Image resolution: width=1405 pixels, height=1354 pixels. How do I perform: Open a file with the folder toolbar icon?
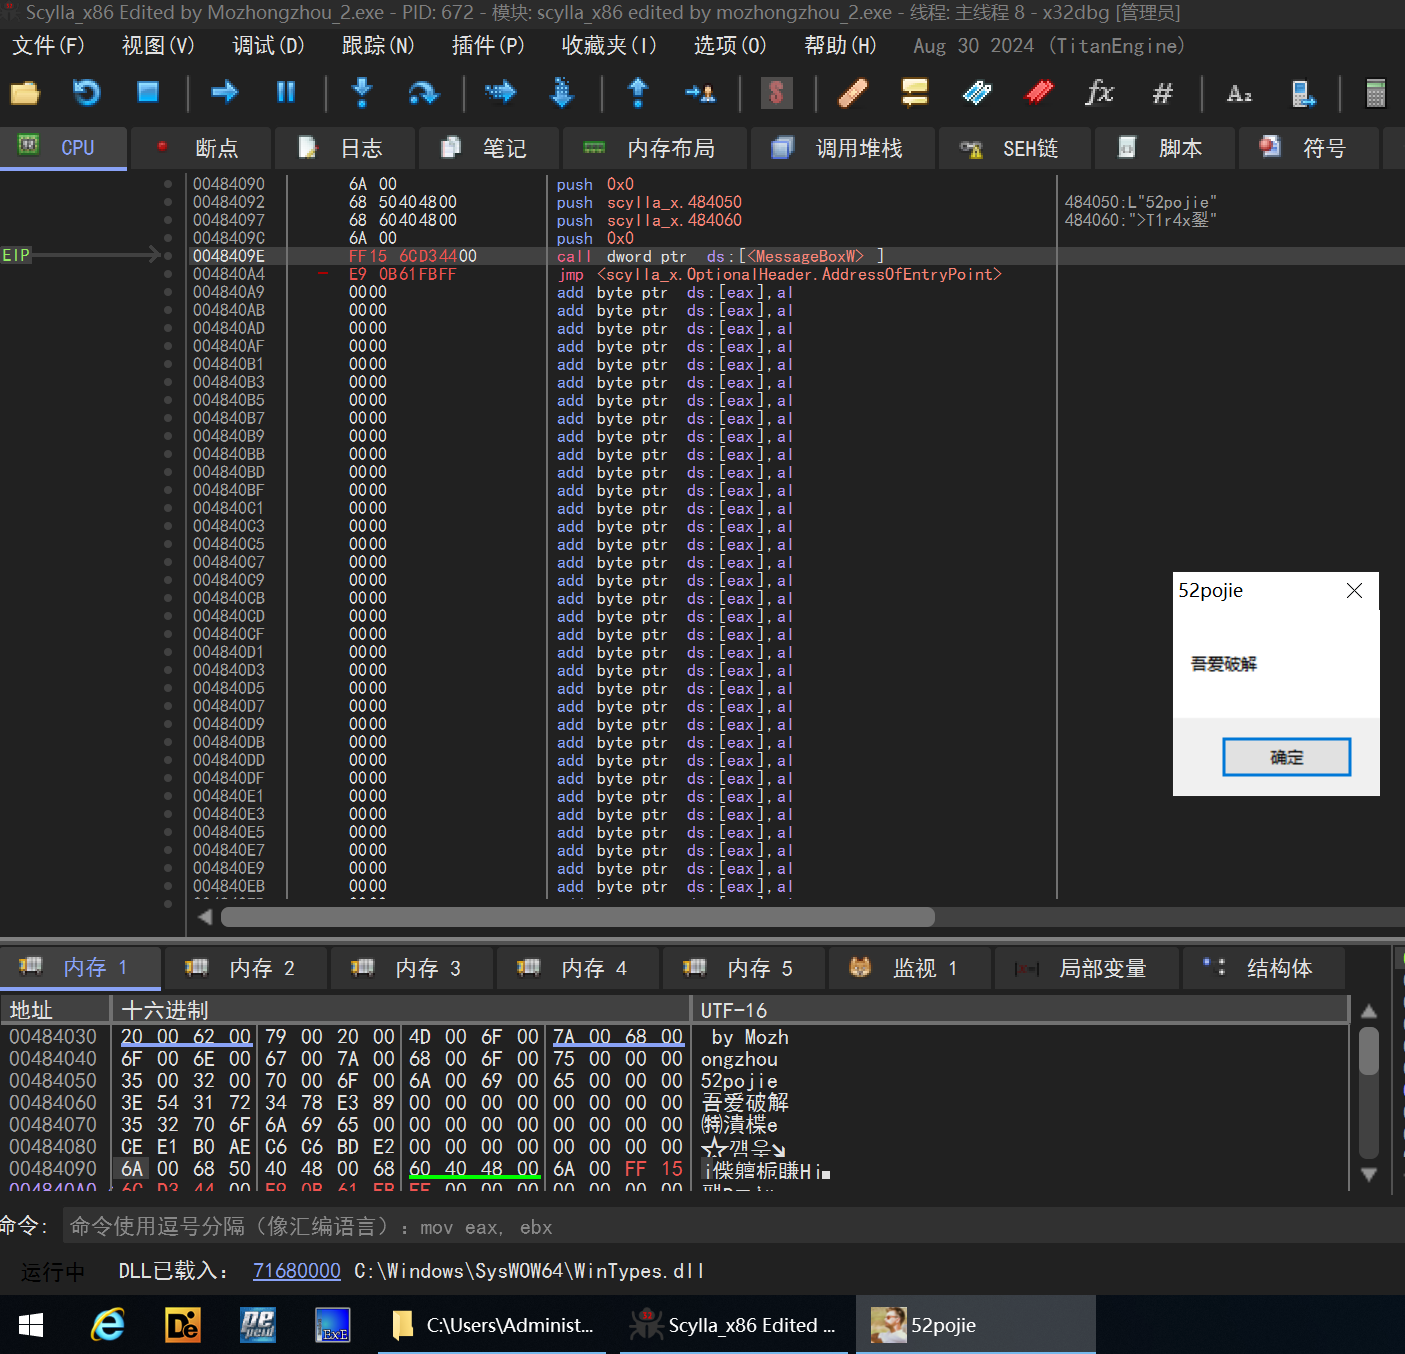pyautogui.click(x=25, y=93)
